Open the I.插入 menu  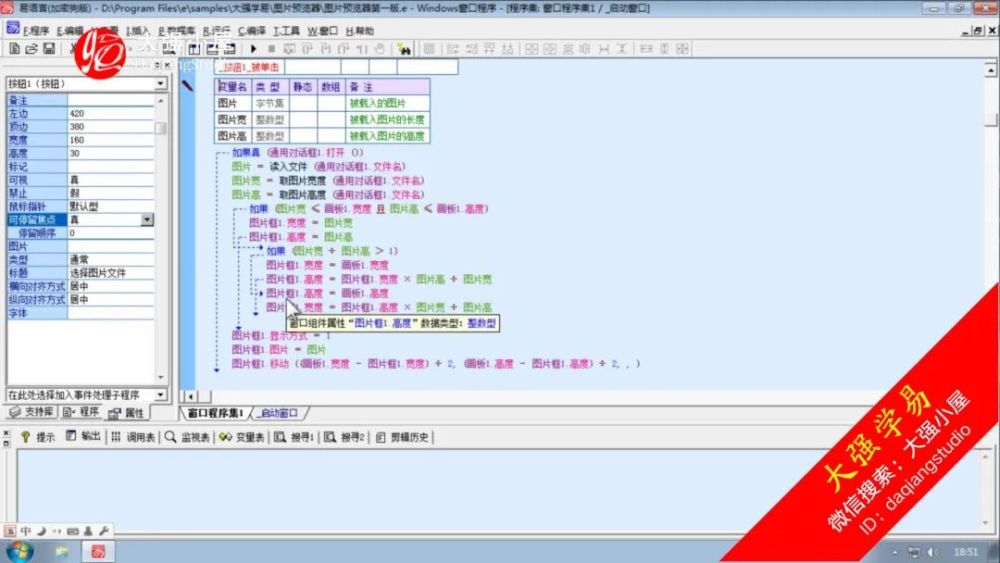pyautogui.click(x=138, y=31)
